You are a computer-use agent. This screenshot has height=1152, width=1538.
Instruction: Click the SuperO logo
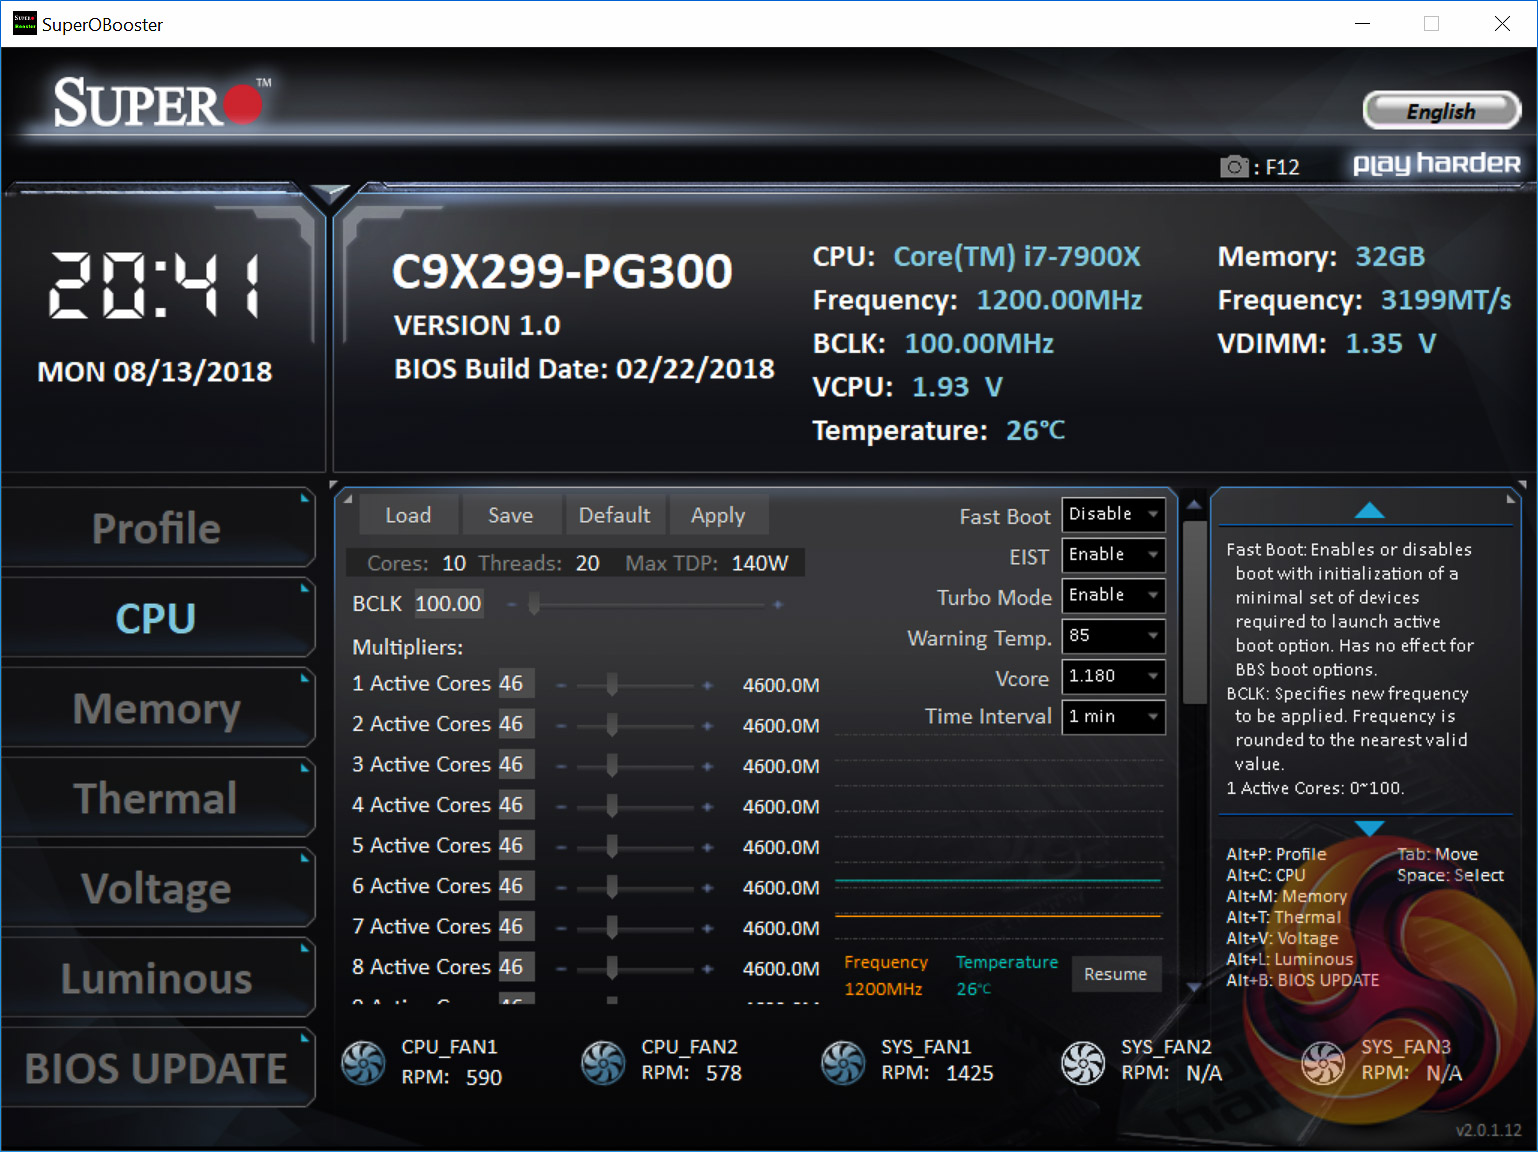161,102
